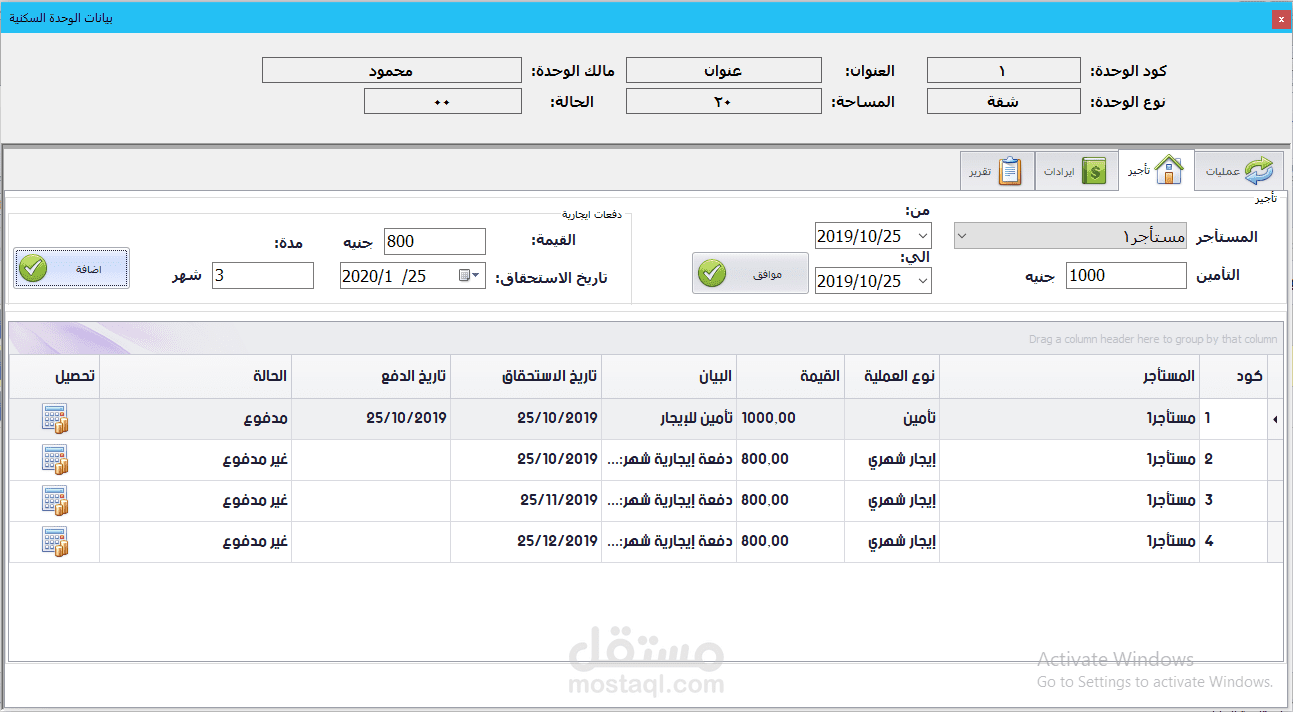
Task: Switch to the عمليات tab
Action: tap(1238, 170)
